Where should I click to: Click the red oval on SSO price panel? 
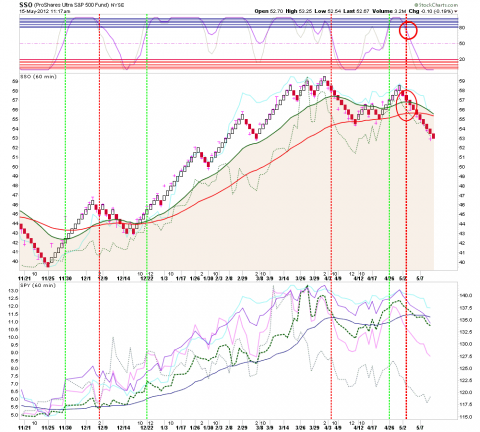coord(406,105)
